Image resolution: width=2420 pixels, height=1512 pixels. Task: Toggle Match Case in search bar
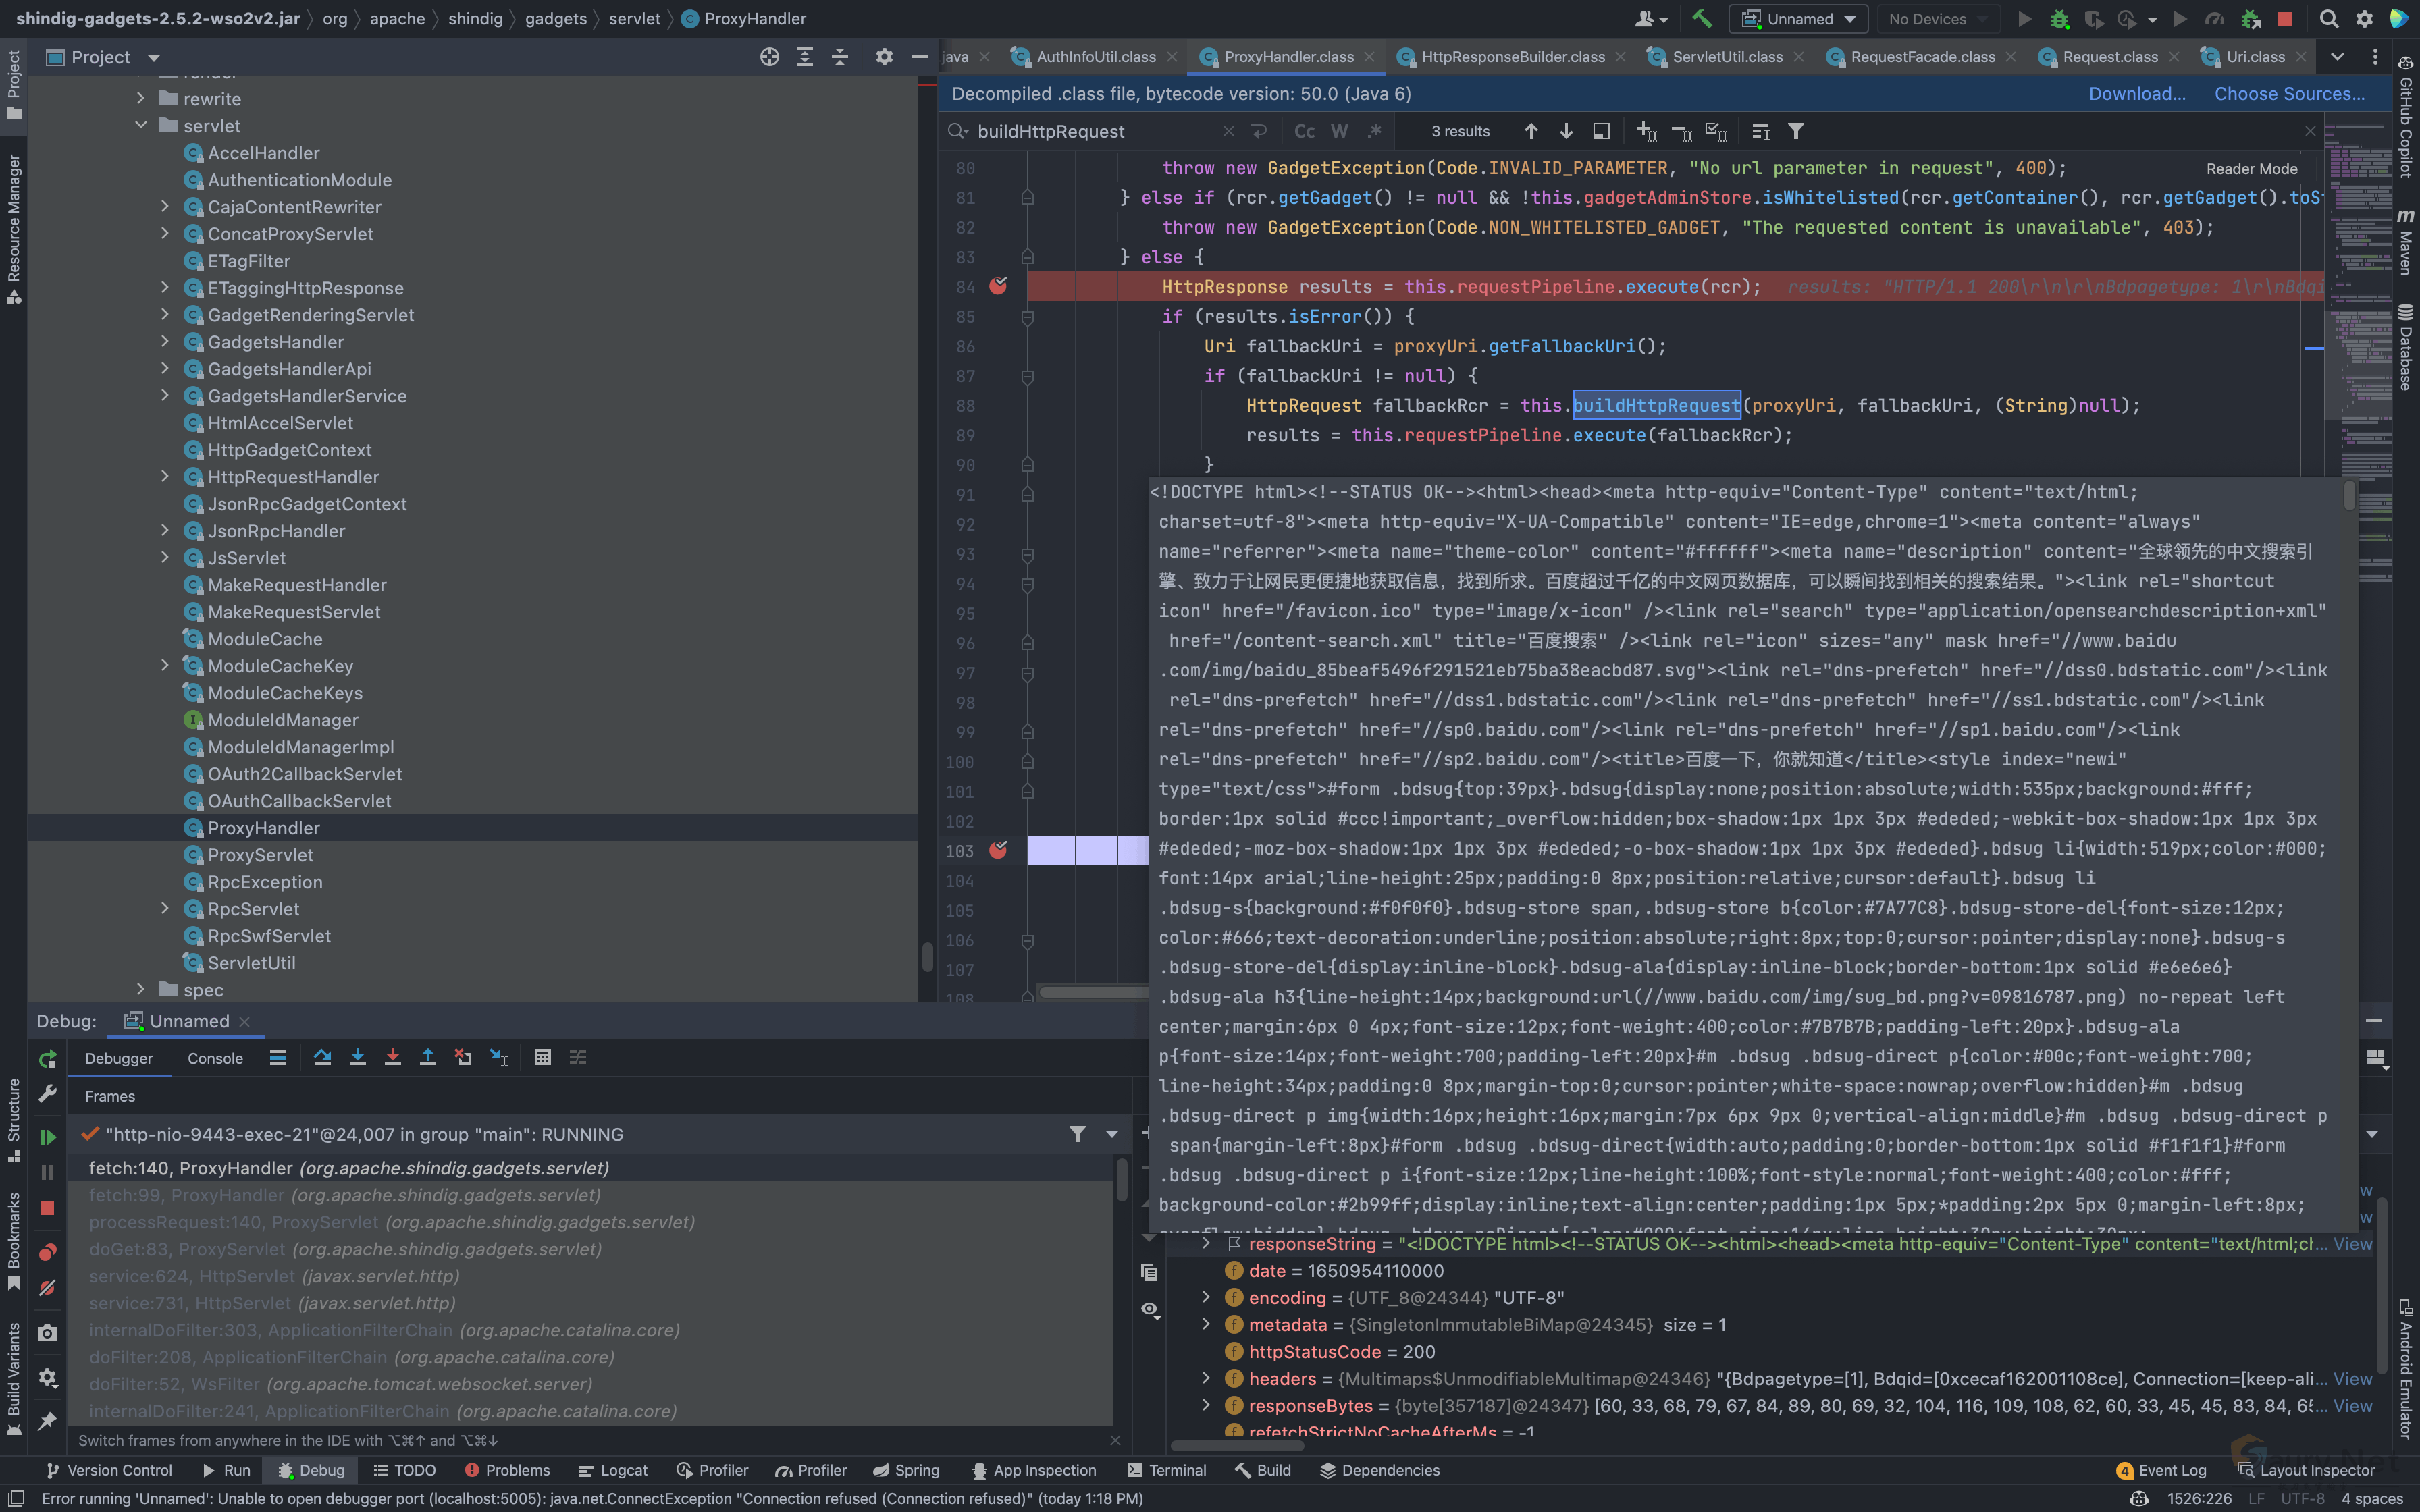(1304, 131)
